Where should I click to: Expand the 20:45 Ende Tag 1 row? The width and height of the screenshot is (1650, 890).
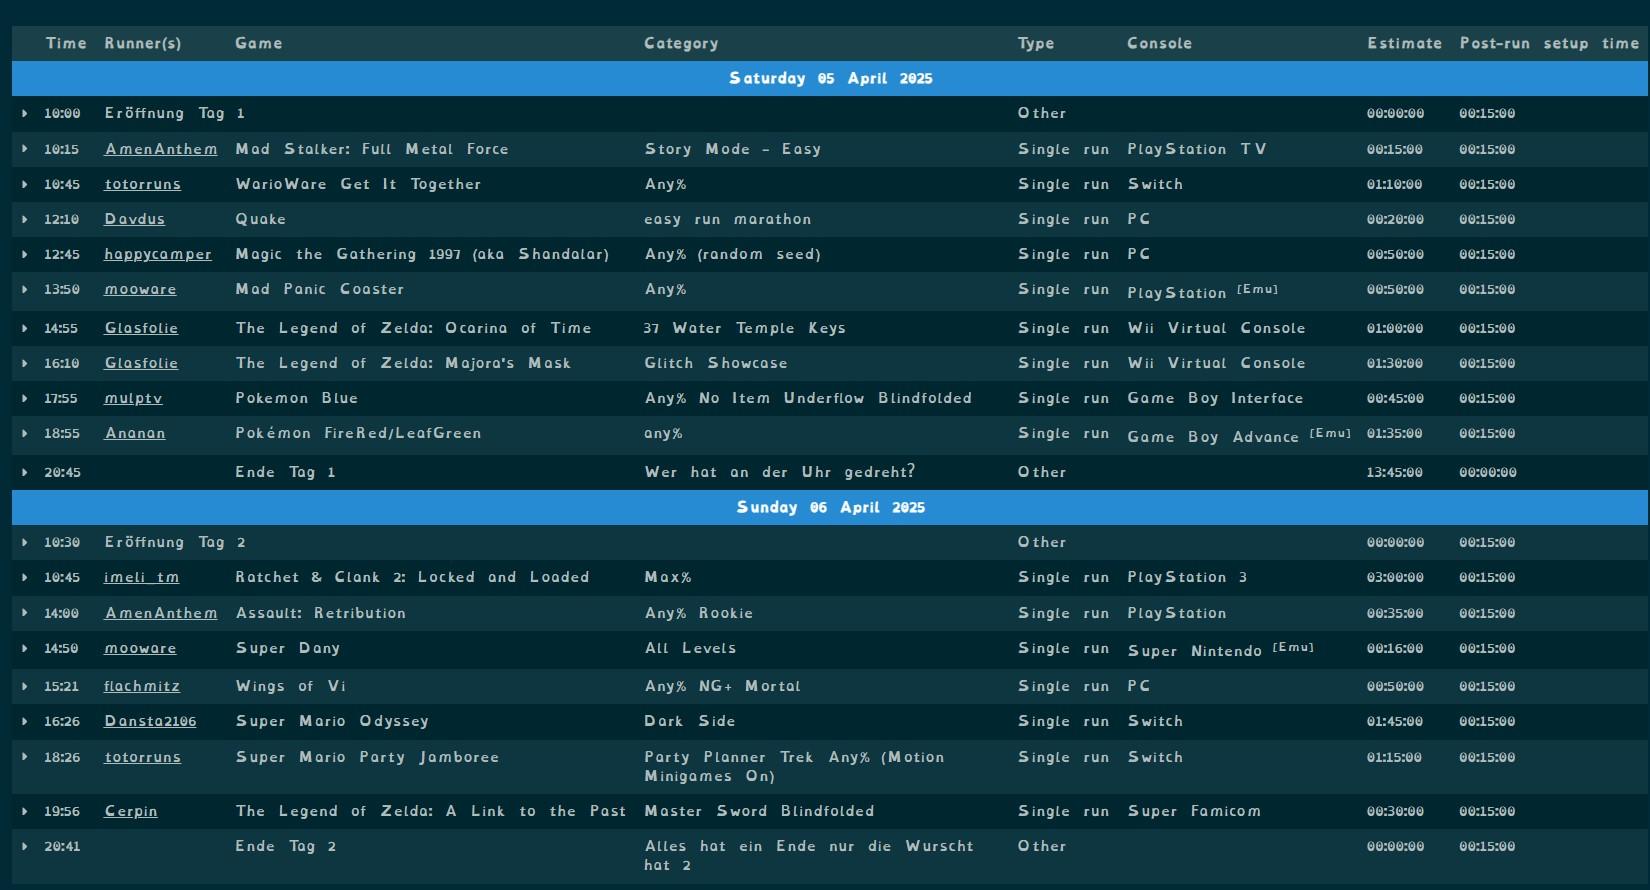click(x=25, y=472)
